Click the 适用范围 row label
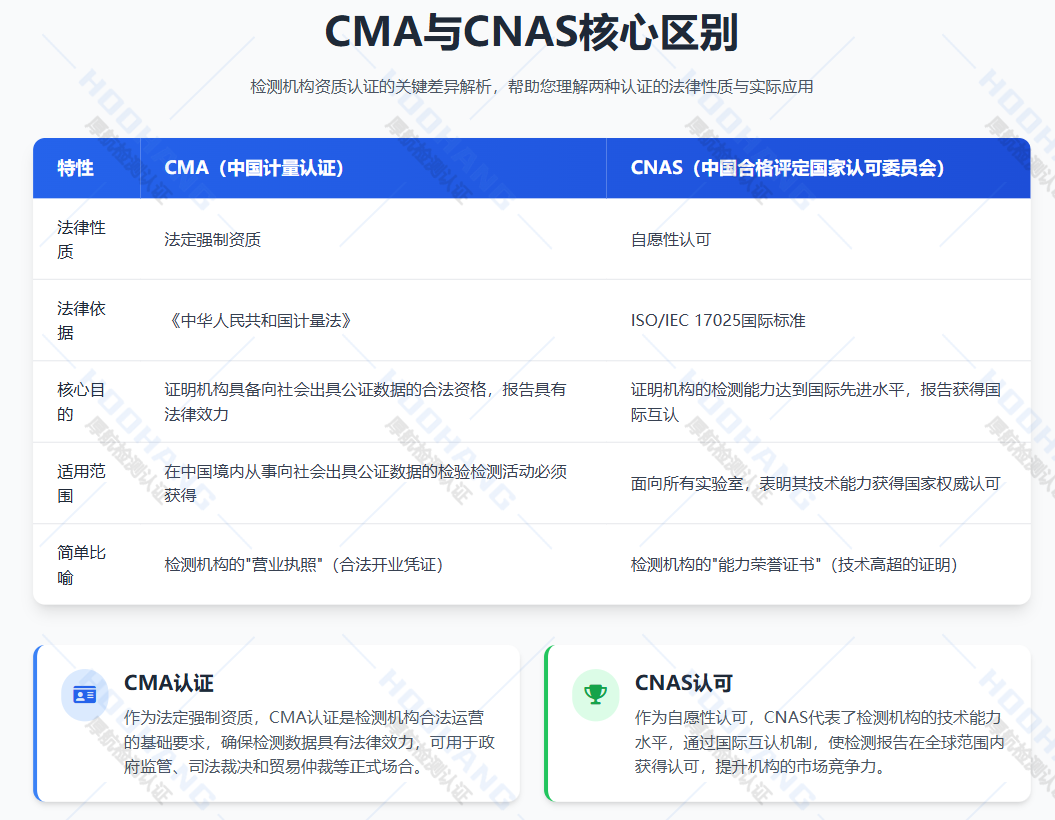1055x820 pixels. tap(81, 483)
